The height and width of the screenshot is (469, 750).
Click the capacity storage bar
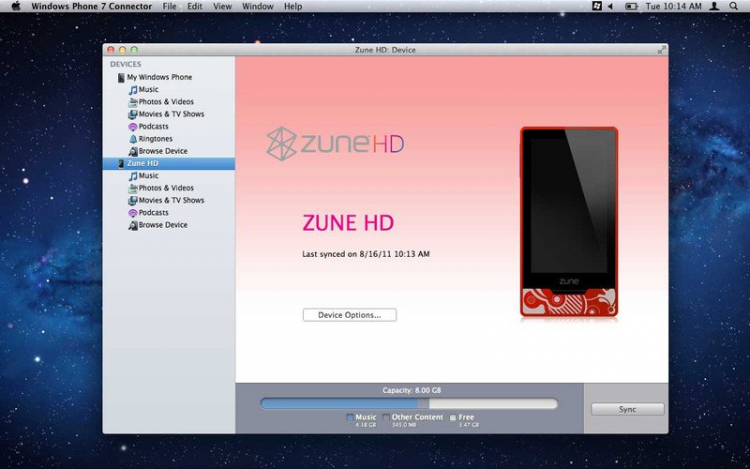tap(409, 404)
